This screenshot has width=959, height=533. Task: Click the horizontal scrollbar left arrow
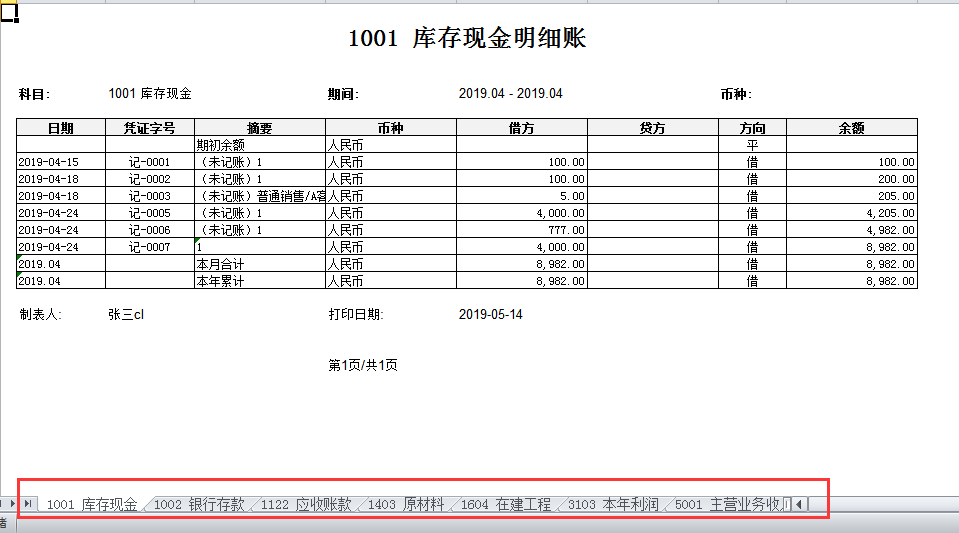[x=800, y=504]
